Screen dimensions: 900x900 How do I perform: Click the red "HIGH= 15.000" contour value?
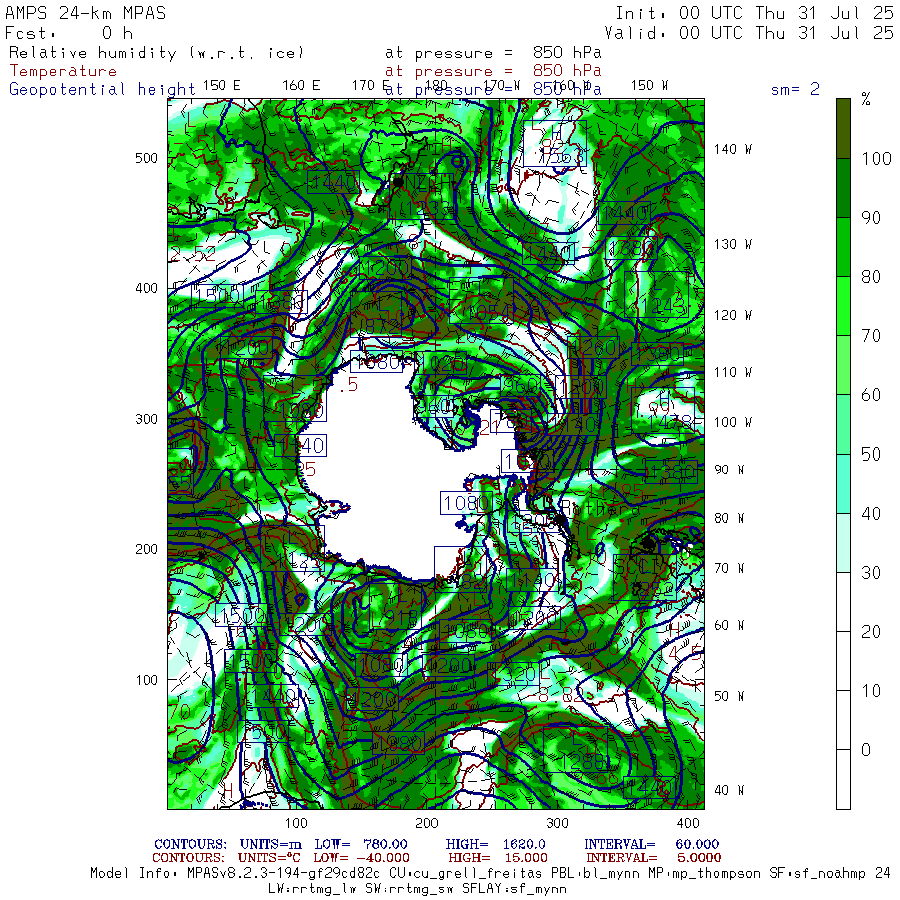(x=498, y=858)
